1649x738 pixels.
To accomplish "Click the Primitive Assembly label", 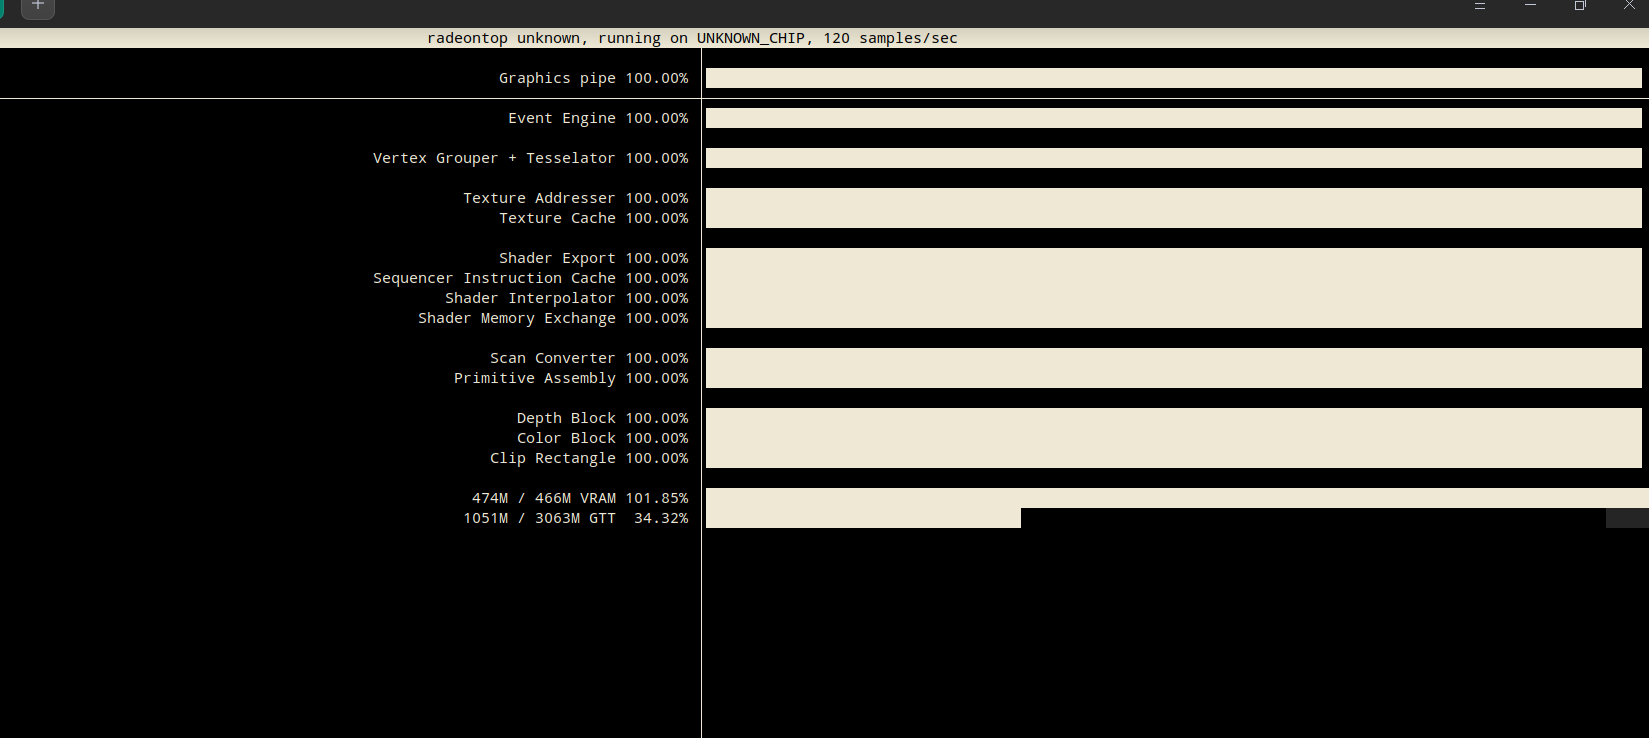I will click(x=534, y=378).
